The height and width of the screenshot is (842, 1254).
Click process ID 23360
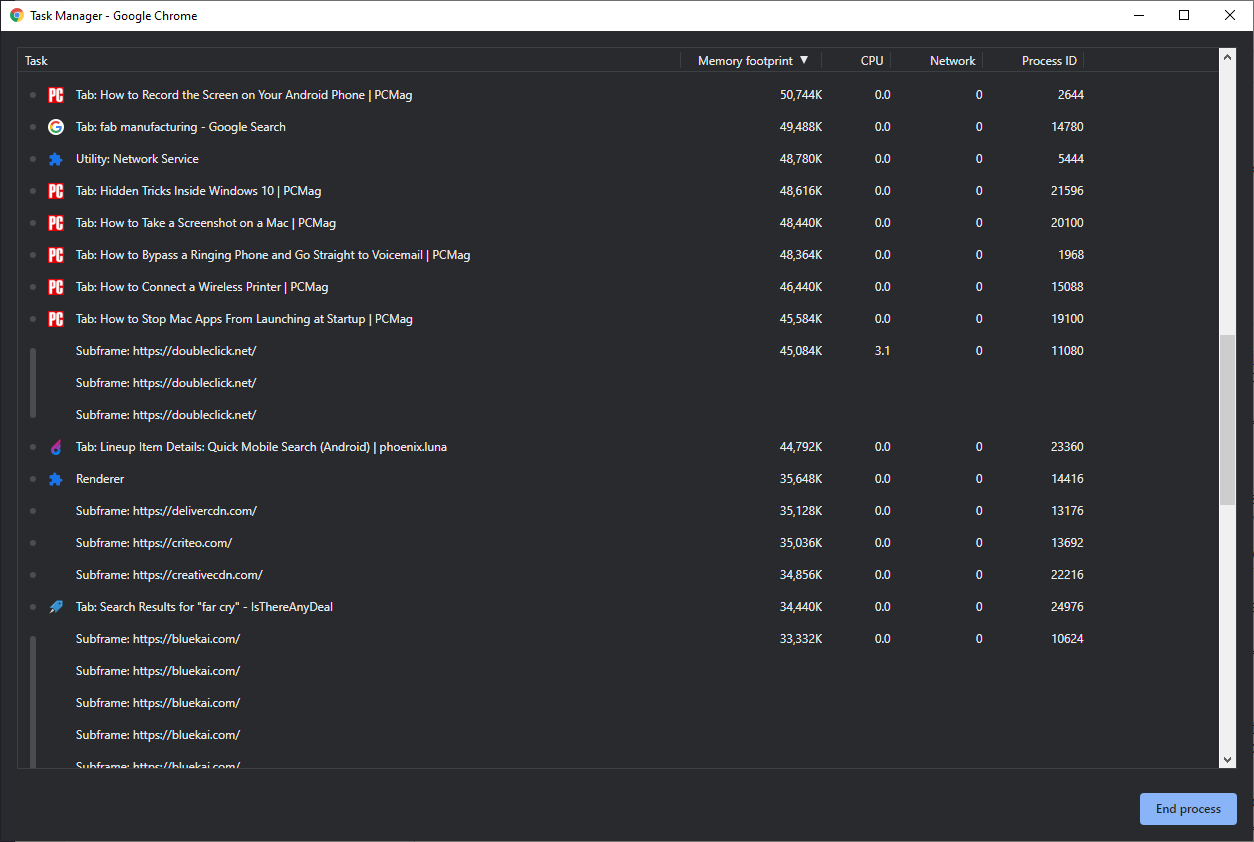pos(1067,447)
